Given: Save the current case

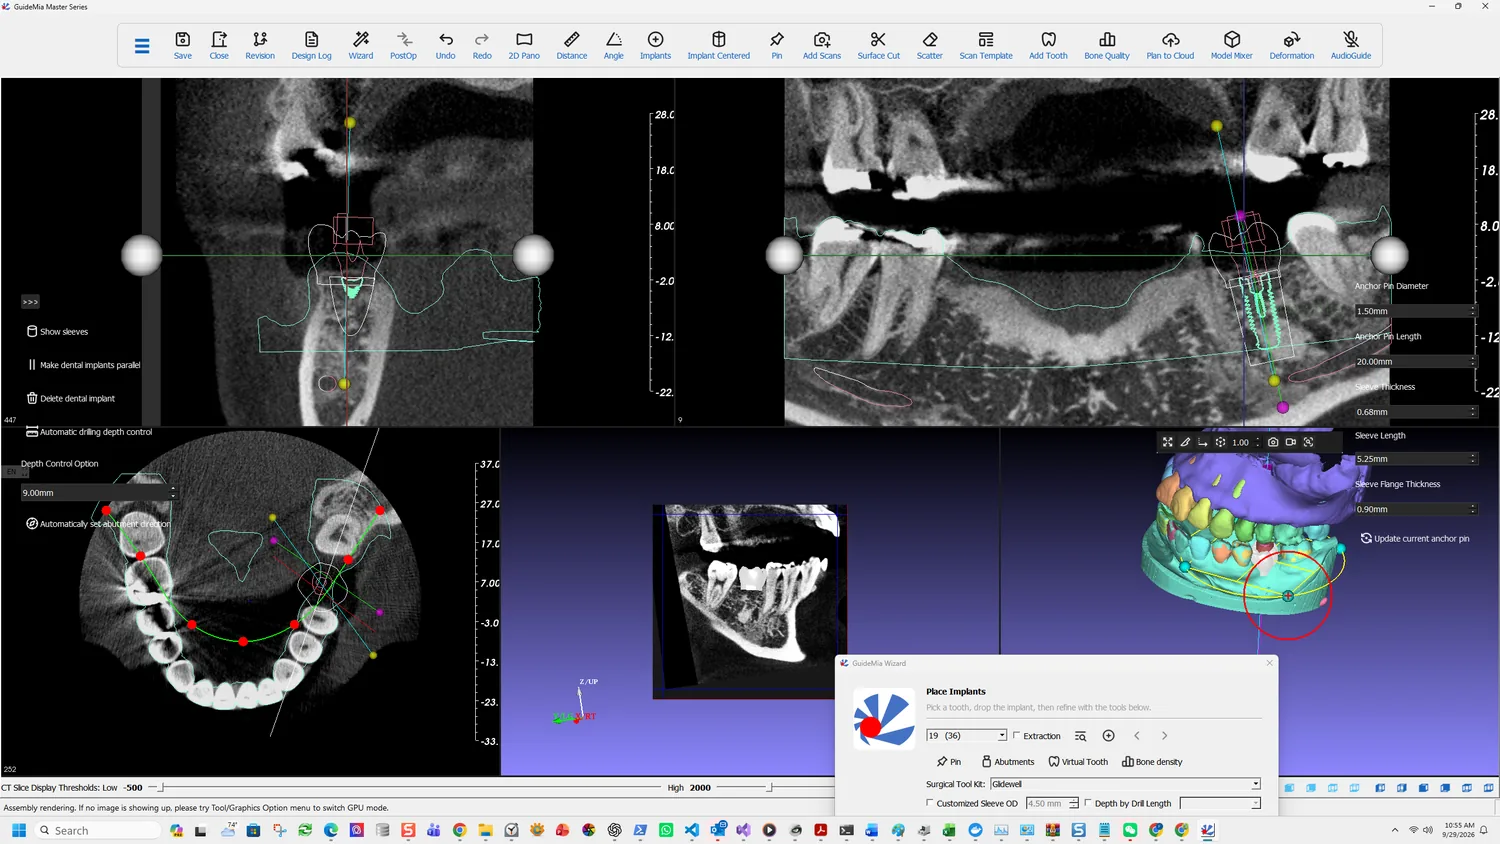Looking at the screenshot, I should pyautogui.click(x=183, y=45).
